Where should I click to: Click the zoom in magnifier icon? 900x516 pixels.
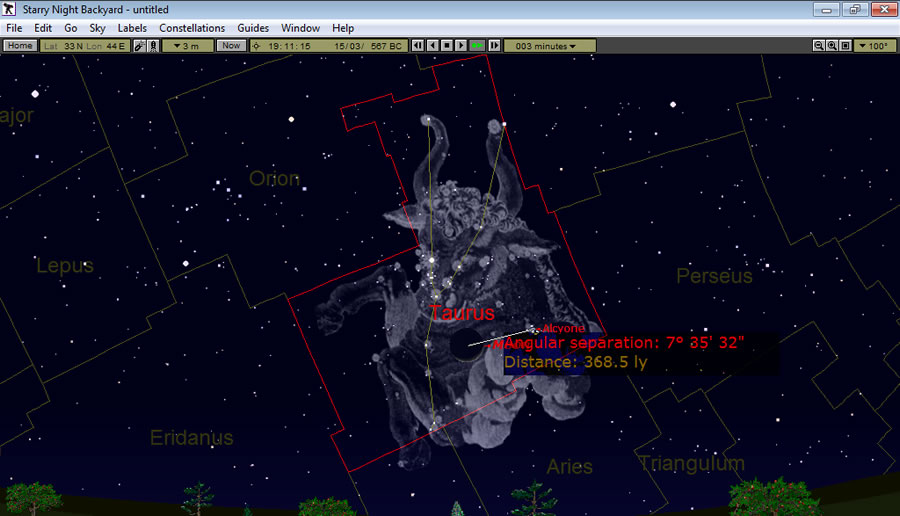832,46
